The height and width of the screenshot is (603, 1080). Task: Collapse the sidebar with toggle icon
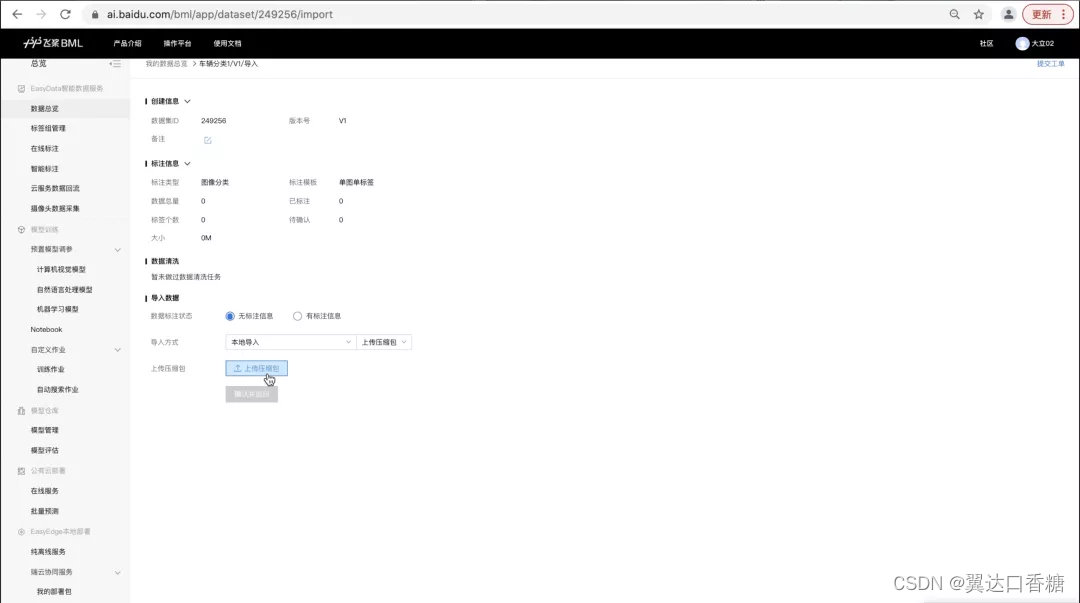click(x=115, y=63)
